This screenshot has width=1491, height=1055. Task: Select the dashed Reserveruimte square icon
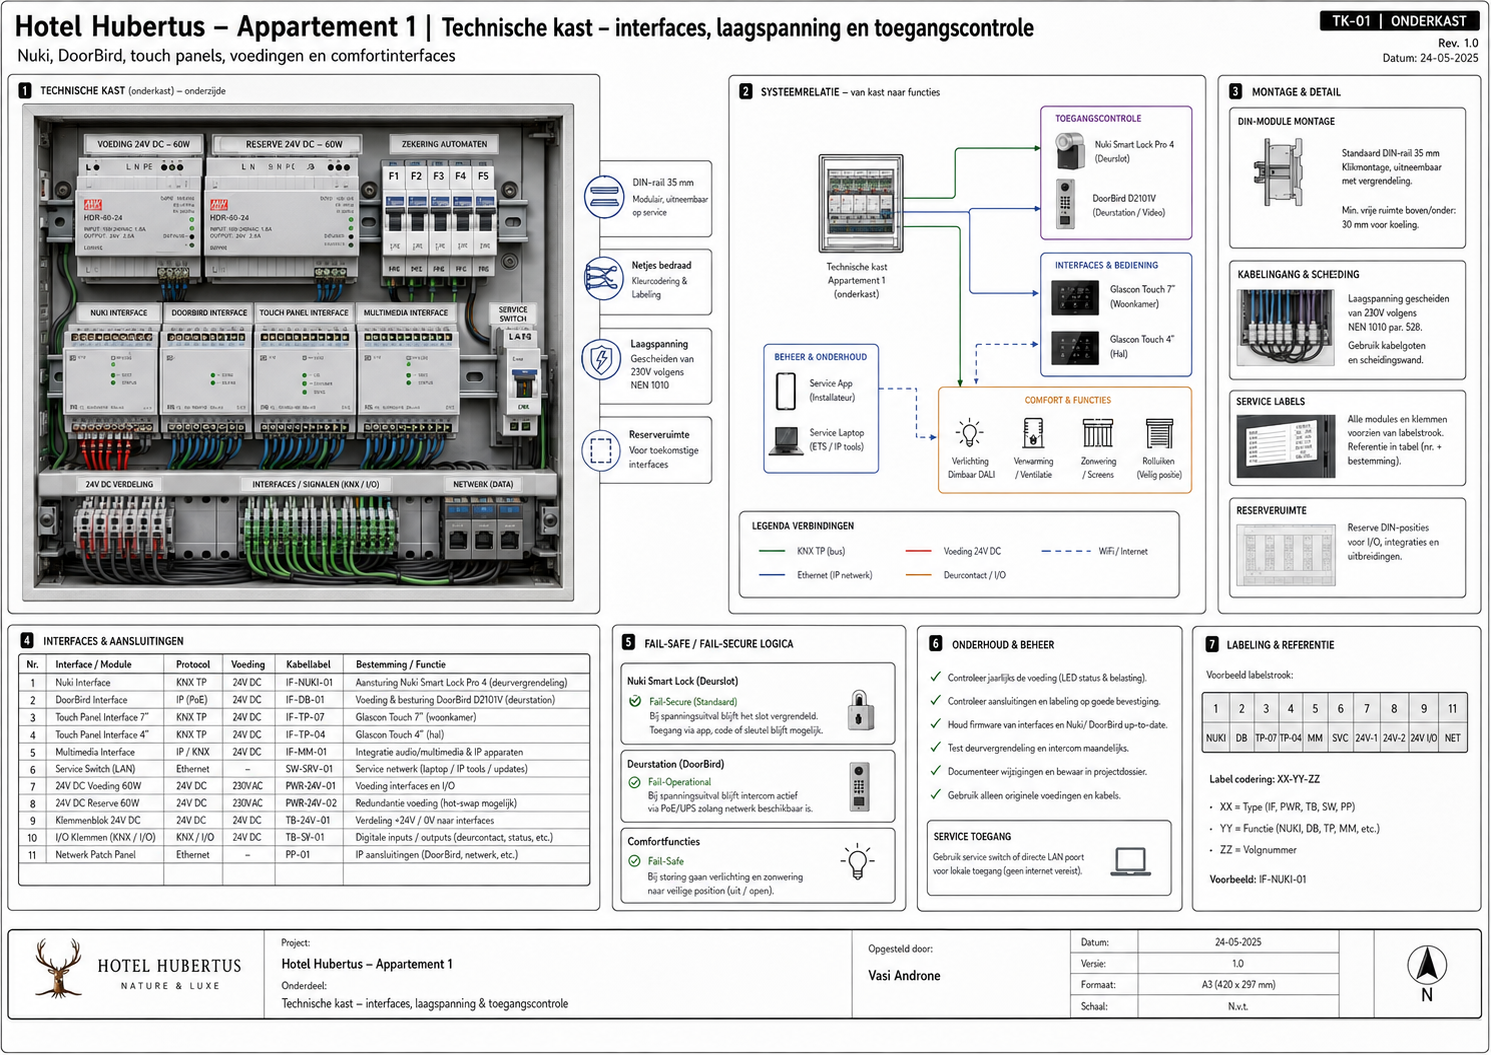[601, 450]
